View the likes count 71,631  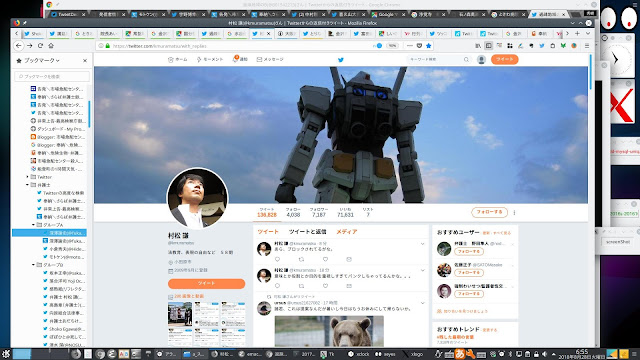point(345,212)
